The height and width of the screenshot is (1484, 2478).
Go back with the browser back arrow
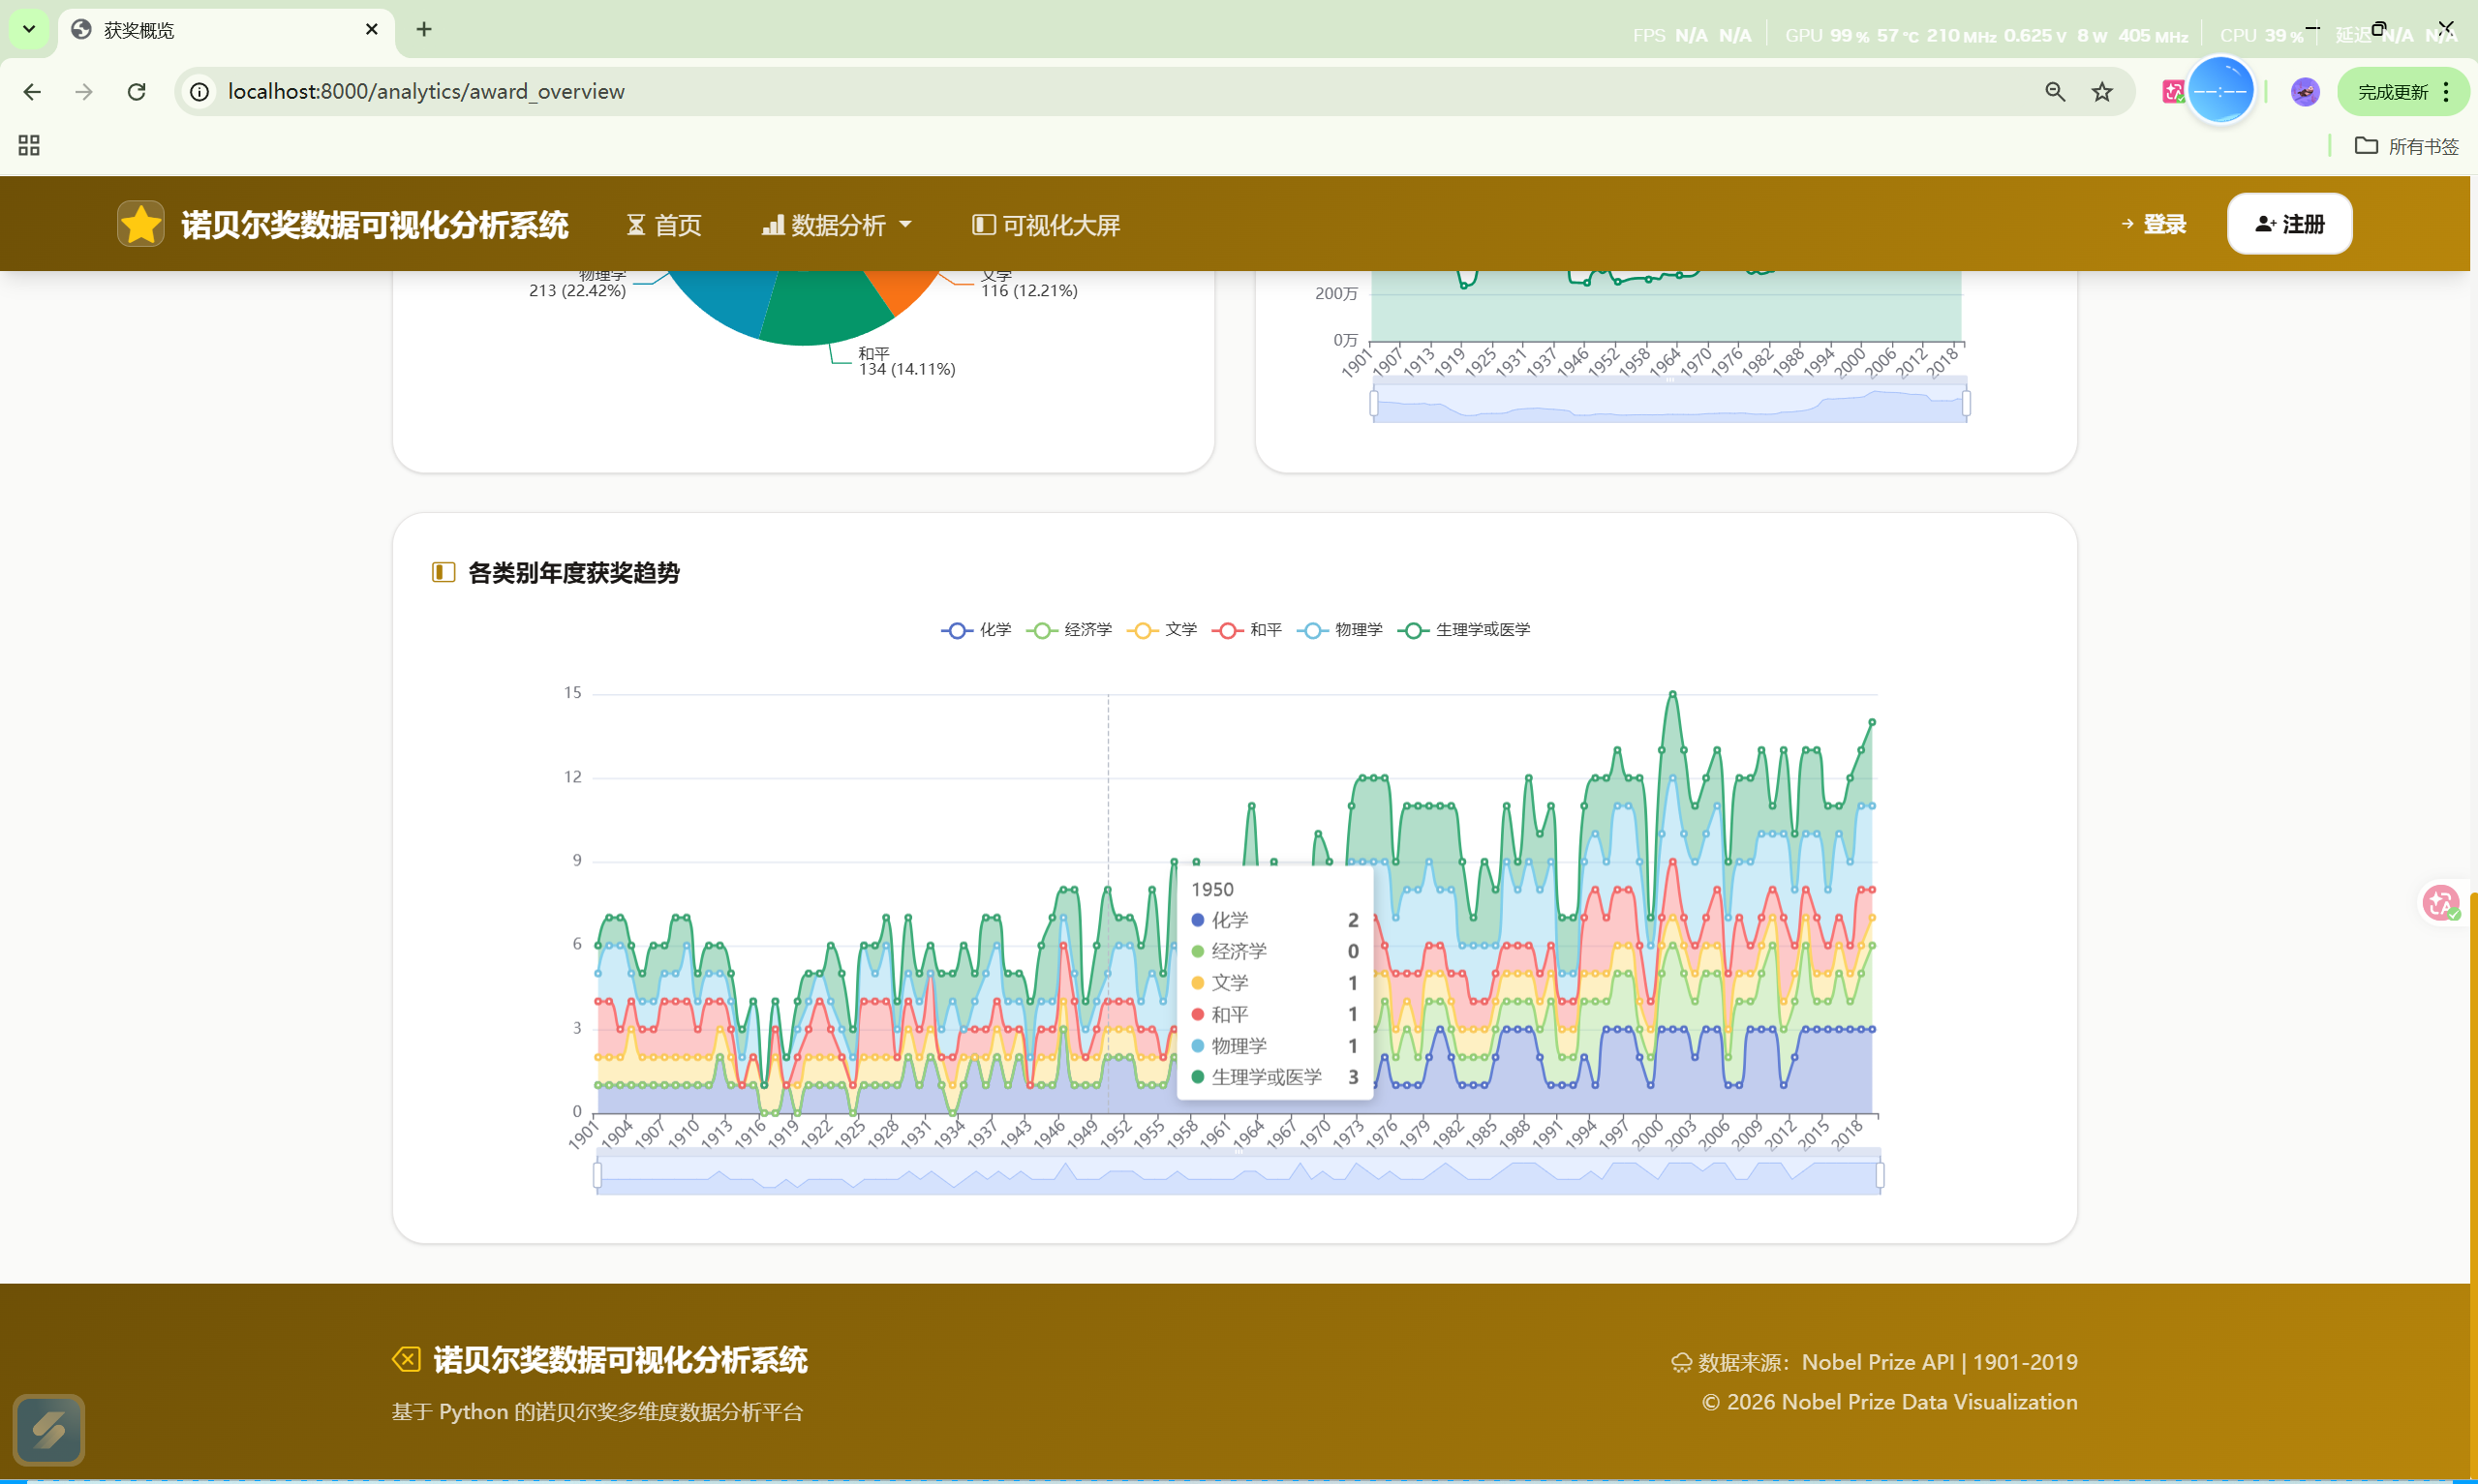[32, 92]
